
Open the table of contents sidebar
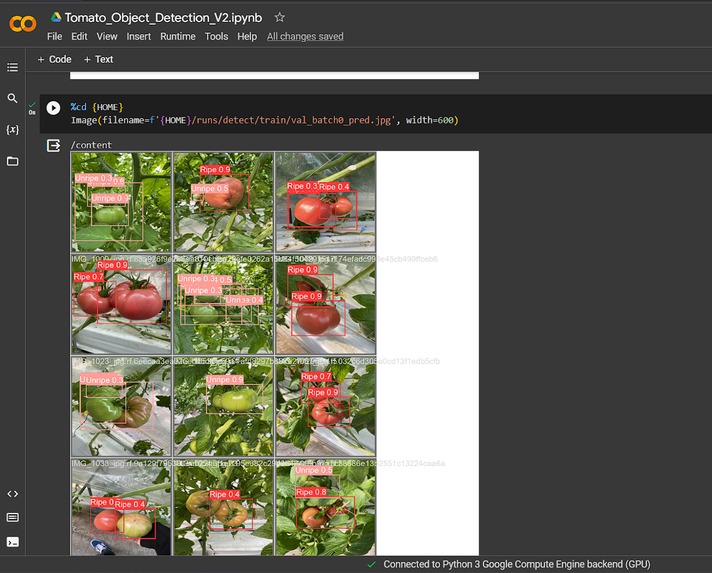coord(12,67)
